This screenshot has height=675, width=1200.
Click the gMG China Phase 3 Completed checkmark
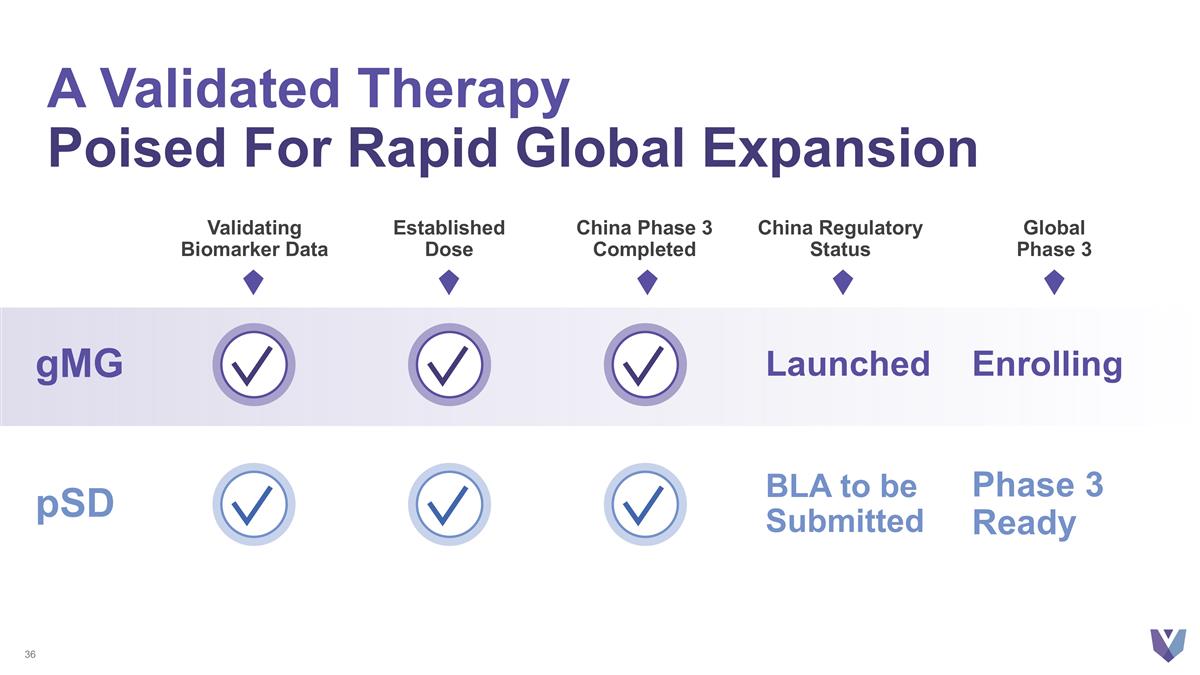(646, 364)
